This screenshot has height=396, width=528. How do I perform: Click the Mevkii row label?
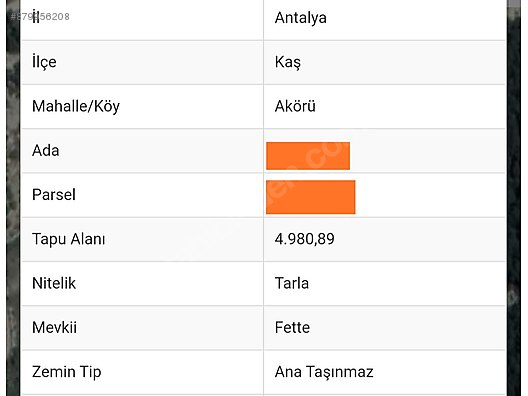pyautogui.click(x=54, y=327)
